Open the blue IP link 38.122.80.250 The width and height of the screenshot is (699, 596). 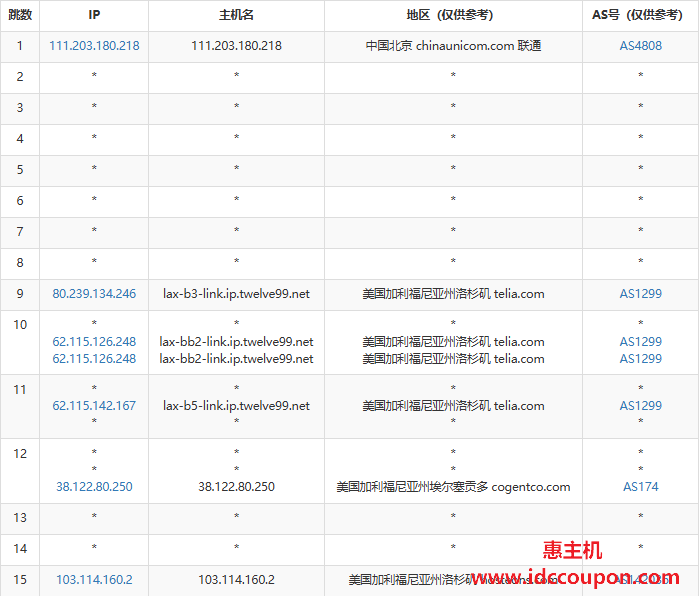click(x=94, y=487)
